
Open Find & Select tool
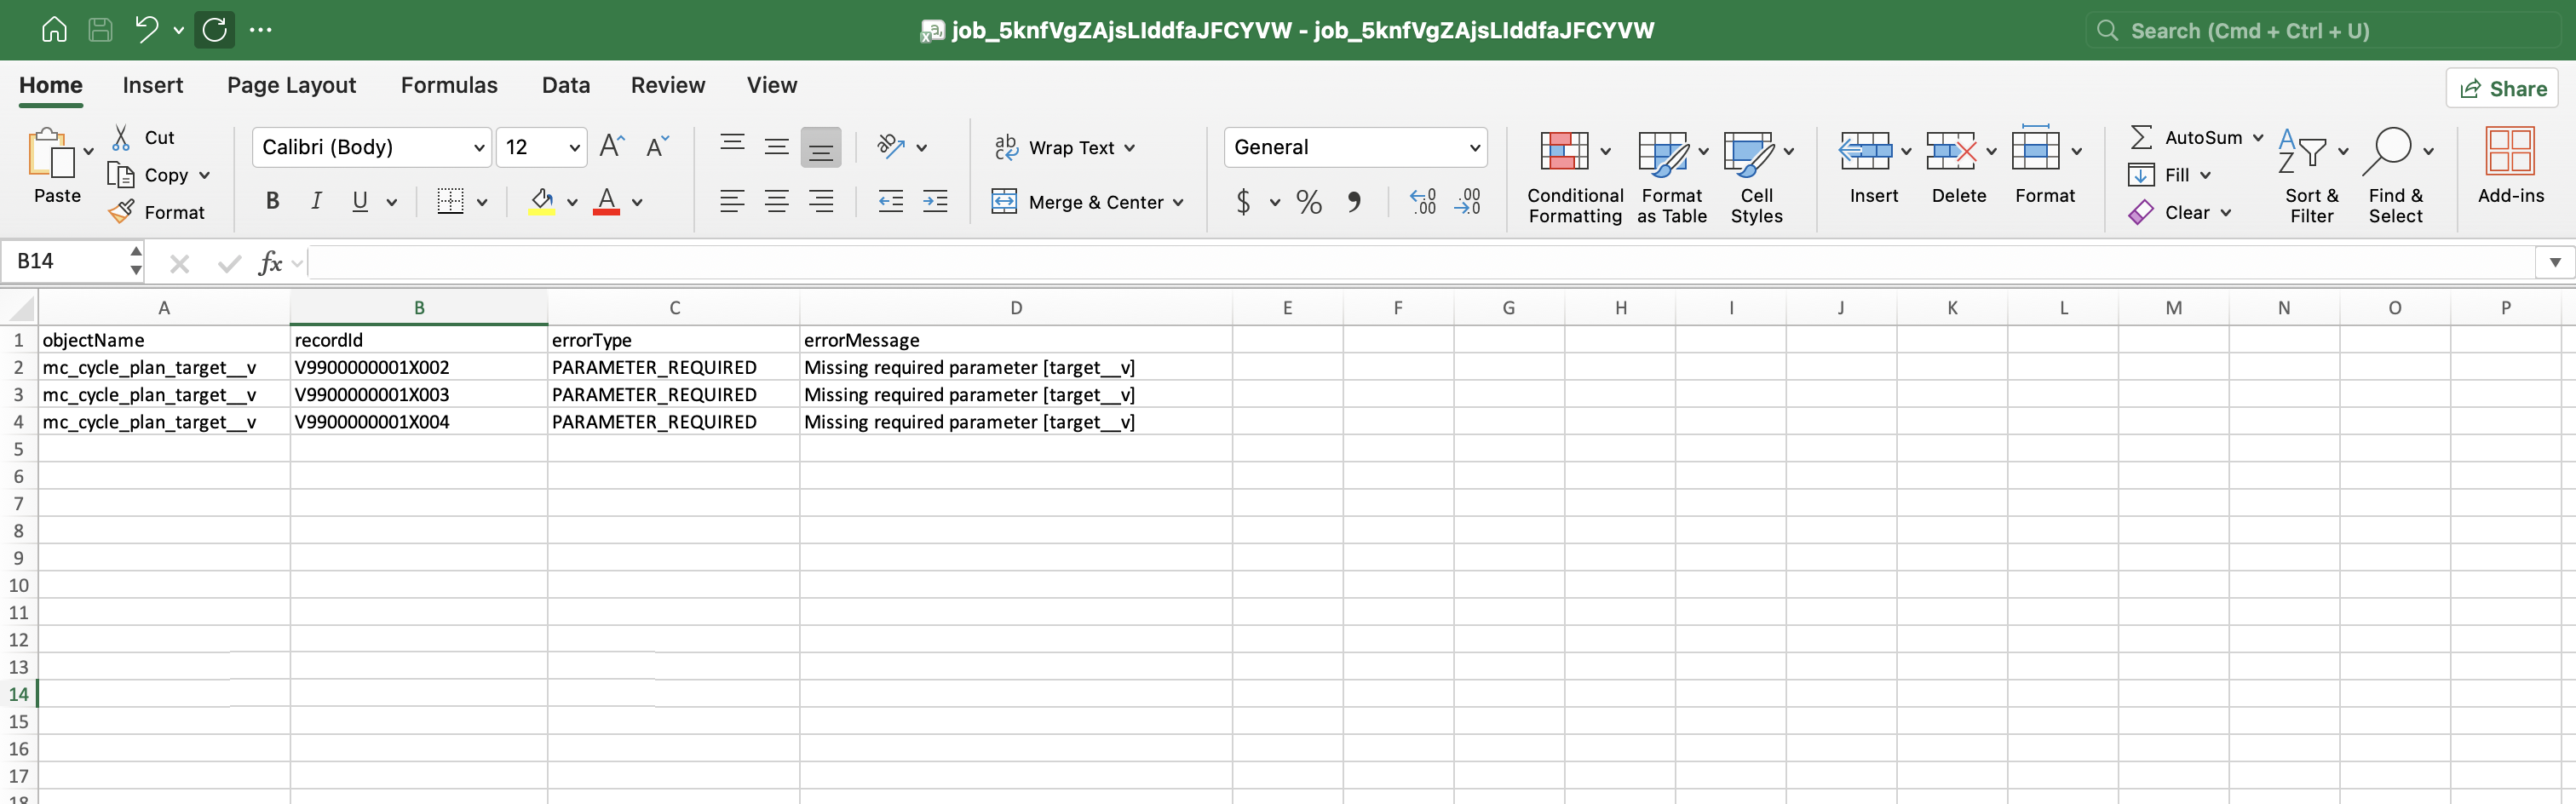pos(2387,152)
